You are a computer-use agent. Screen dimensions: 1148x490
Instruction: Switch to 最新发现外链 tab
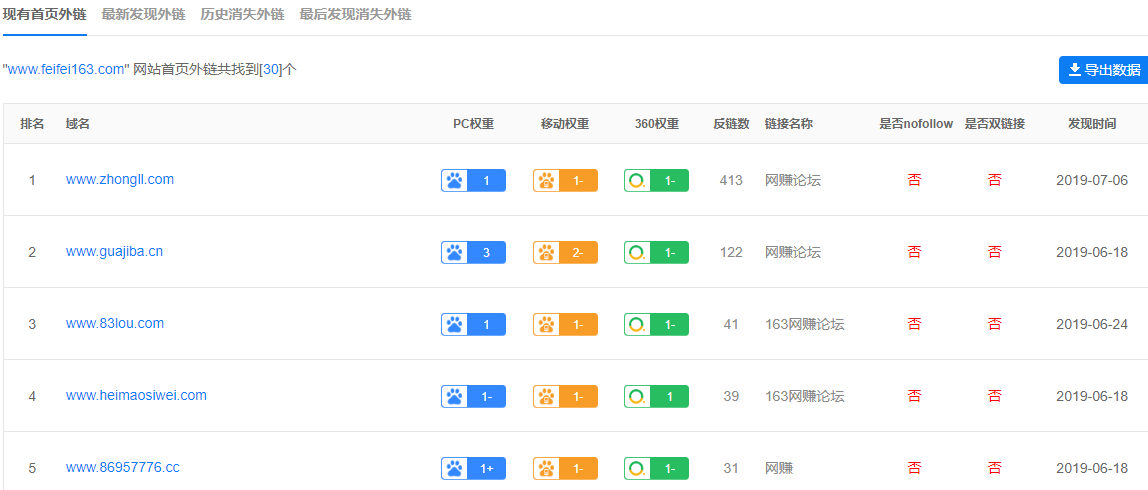tap(144, 15)
